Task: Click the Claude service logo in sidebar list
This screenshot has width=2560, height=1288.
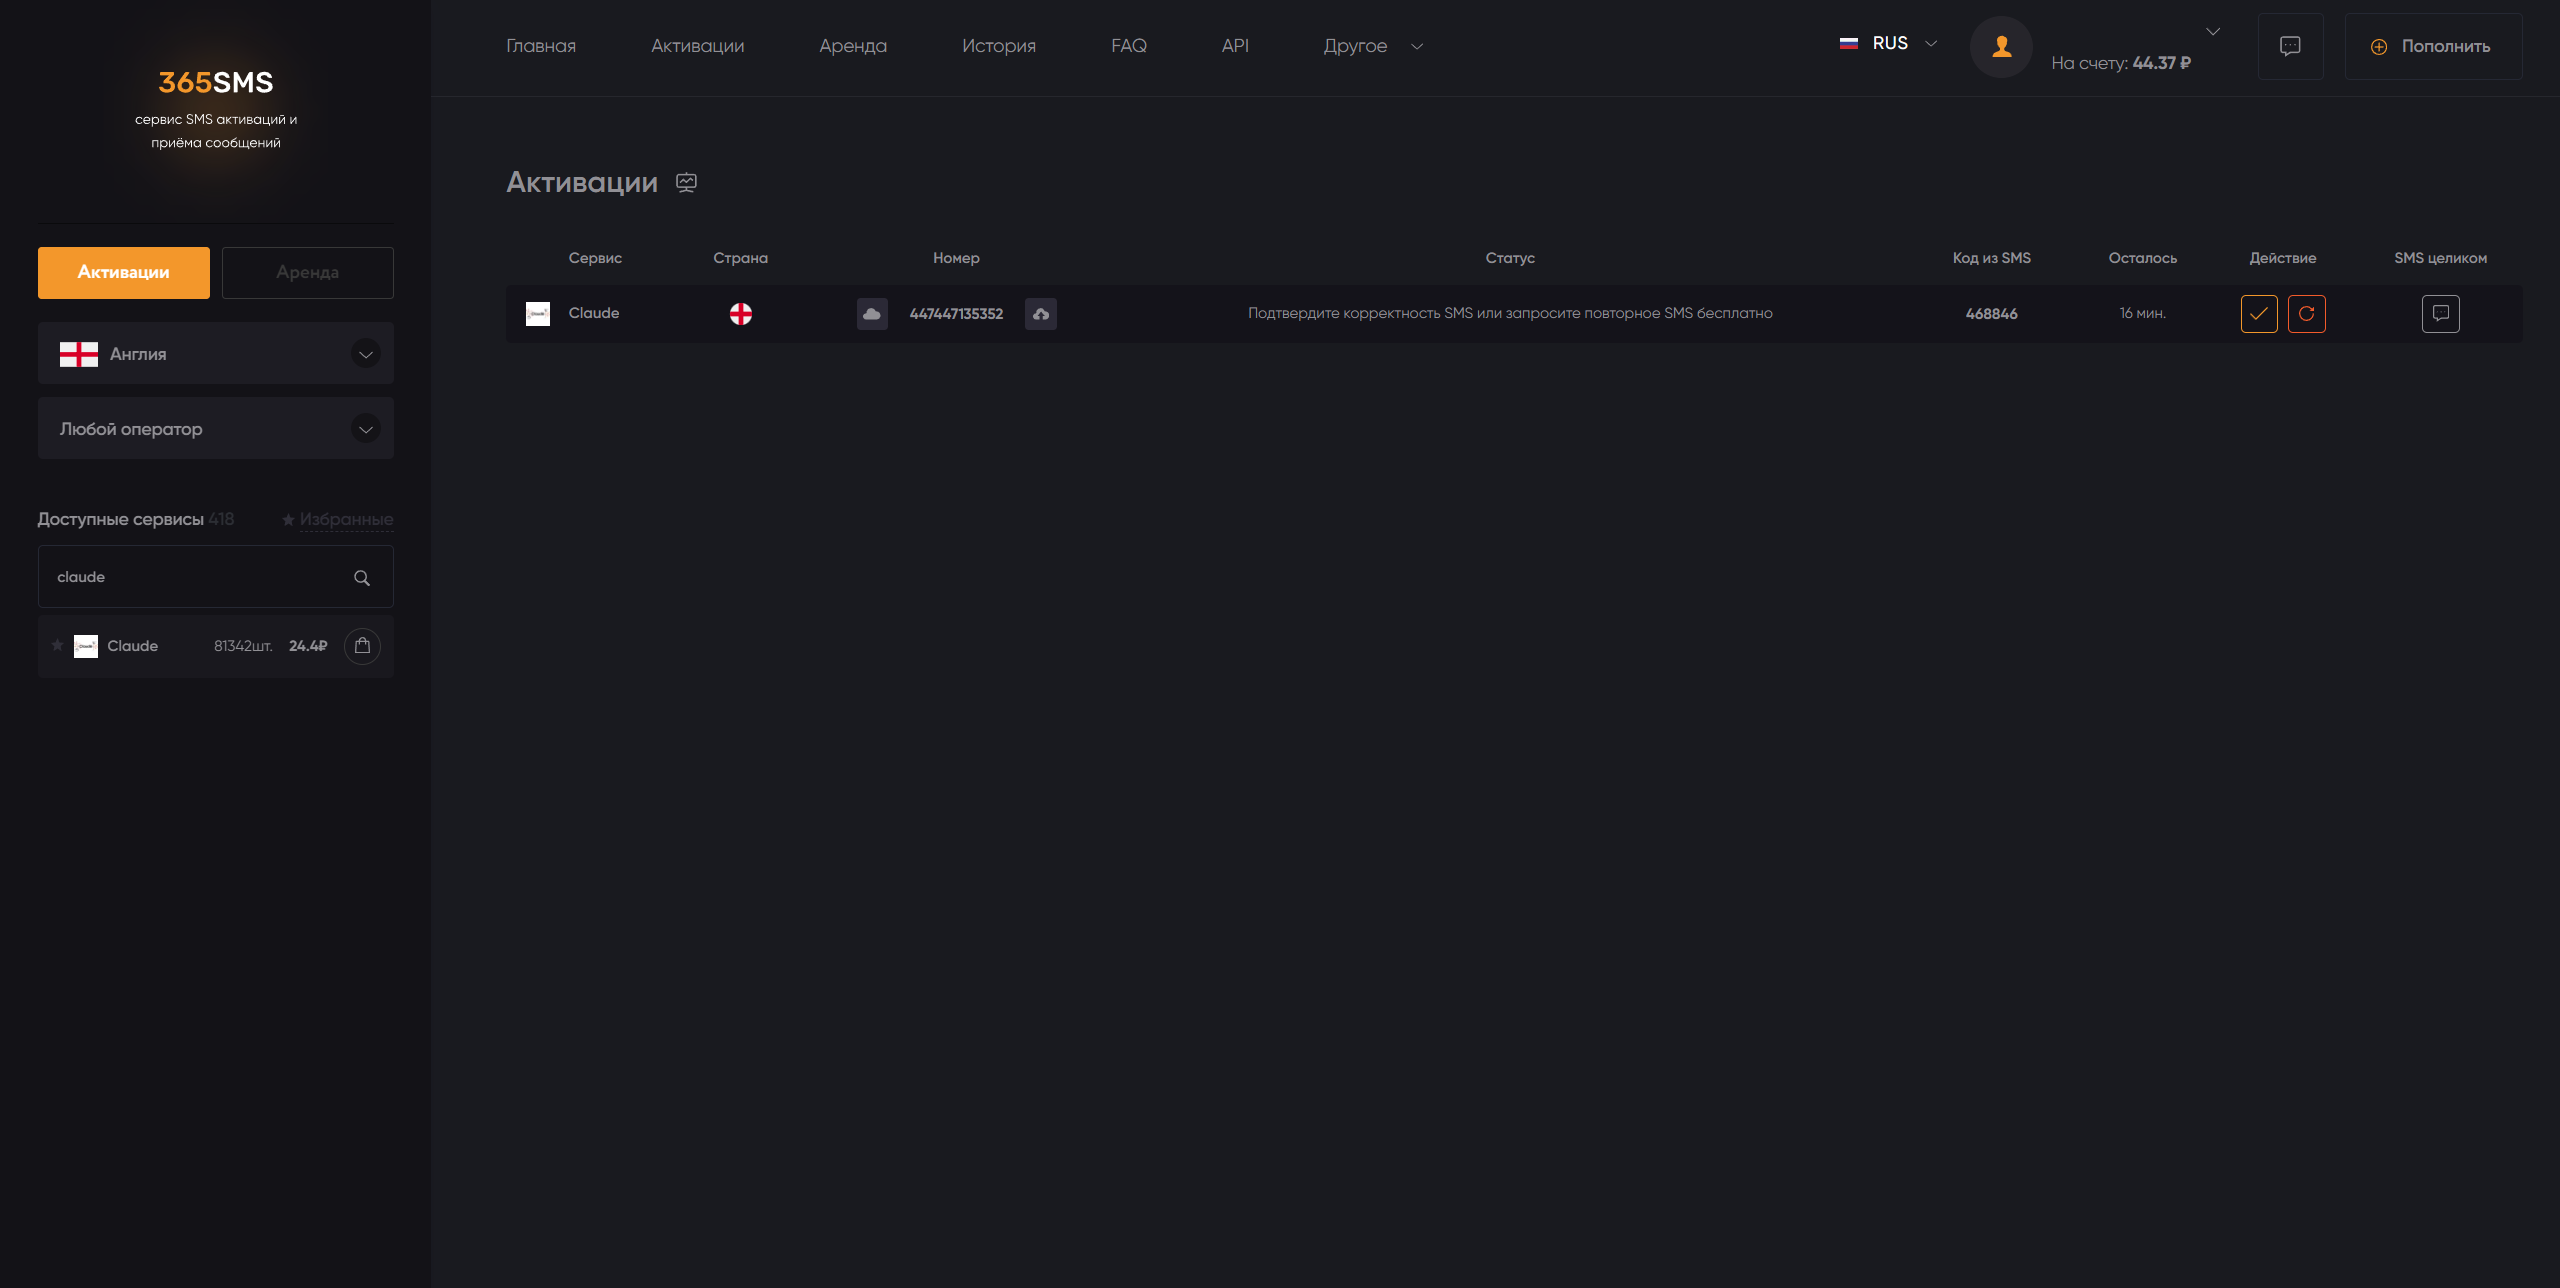Action: 86,646
